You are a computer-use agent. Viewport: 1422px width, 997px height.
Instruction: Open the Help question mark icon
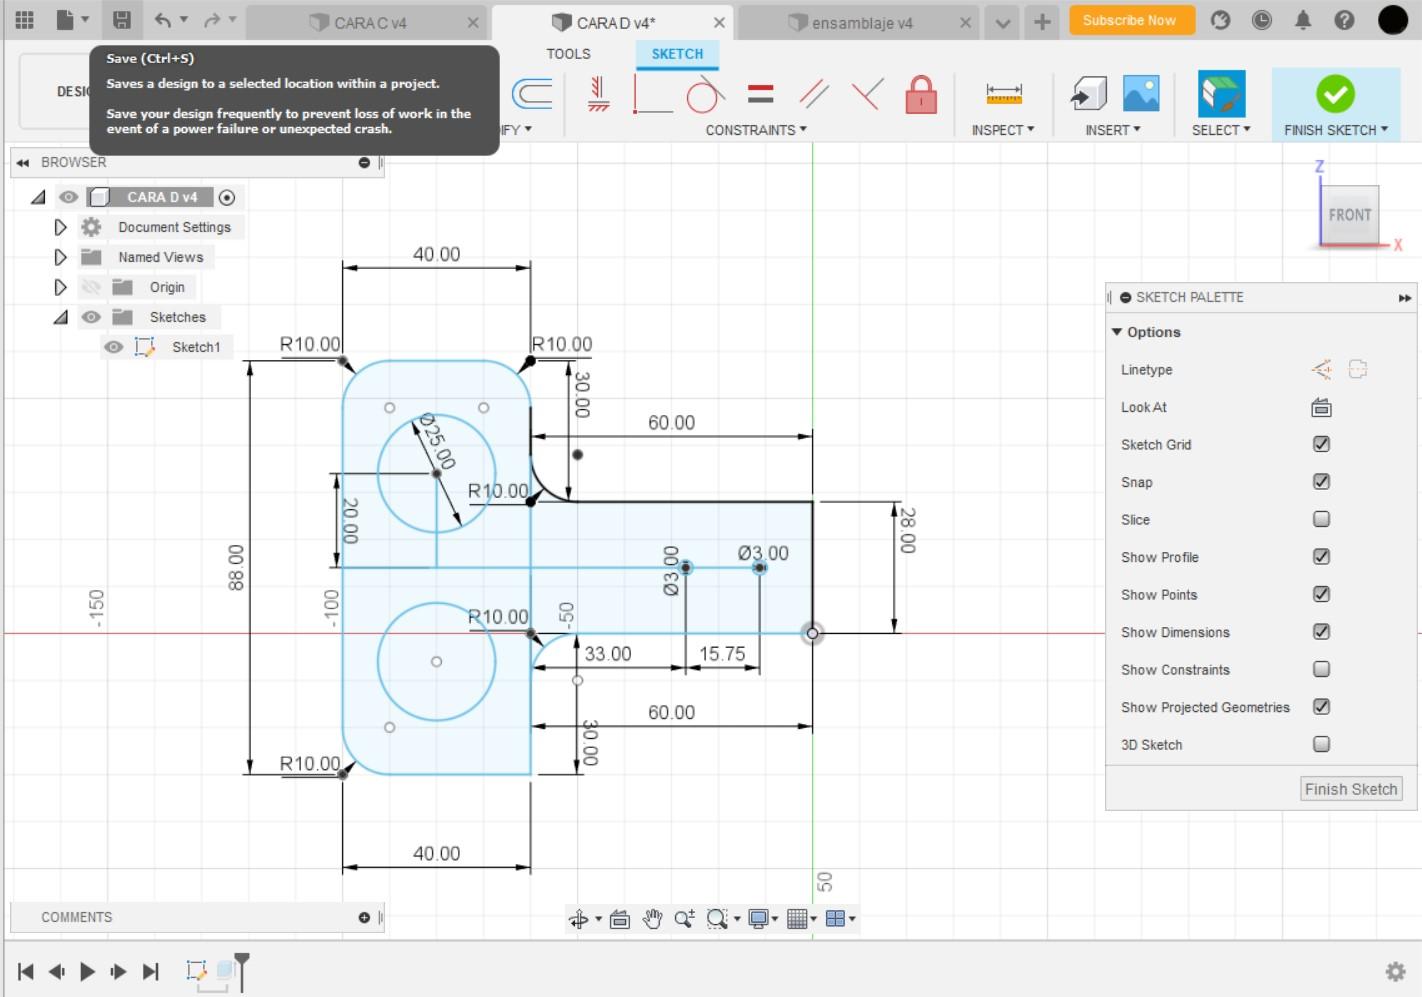(x=1345, y=20)
